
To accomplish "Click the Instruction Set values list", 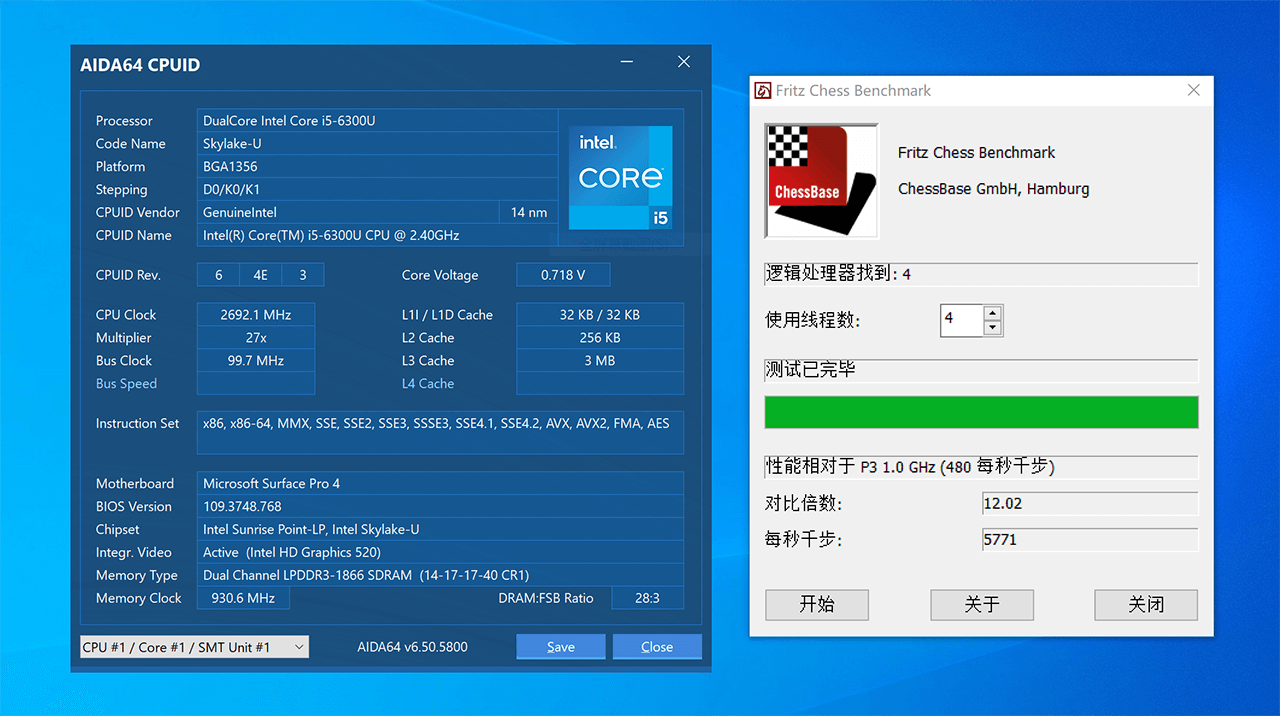I will [x=440, y=432].
